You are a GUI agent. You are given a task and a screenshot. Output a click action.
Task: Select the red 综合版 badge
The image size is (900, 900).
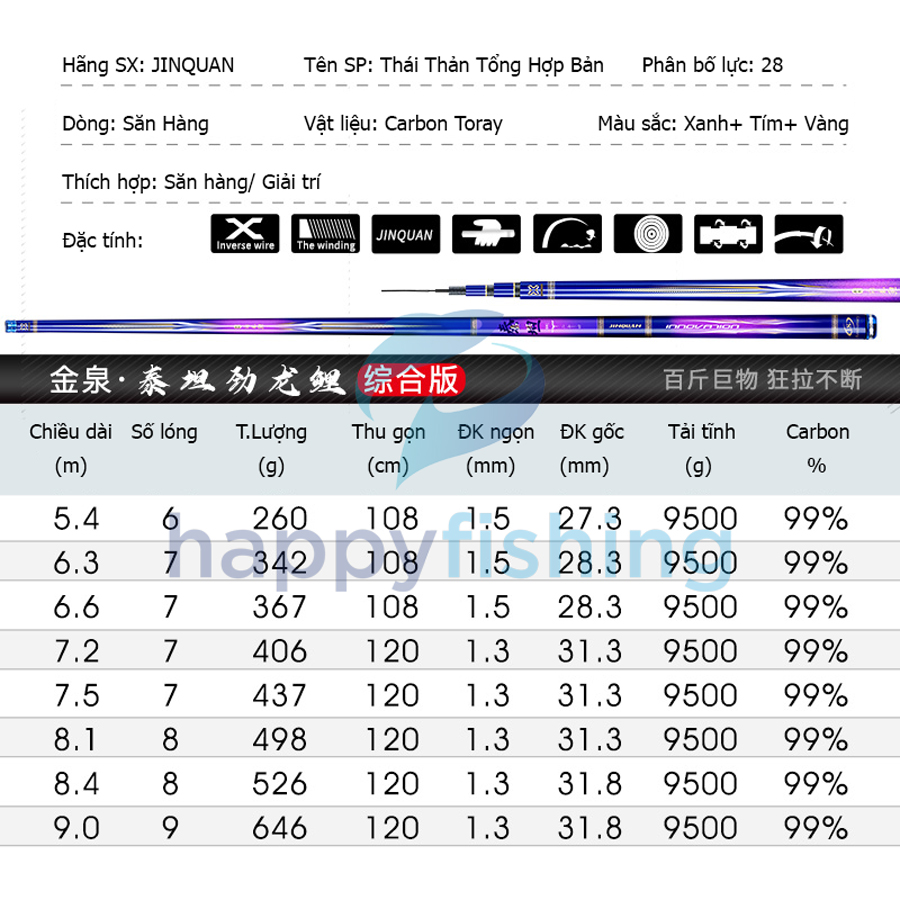(x=411, y=379)
